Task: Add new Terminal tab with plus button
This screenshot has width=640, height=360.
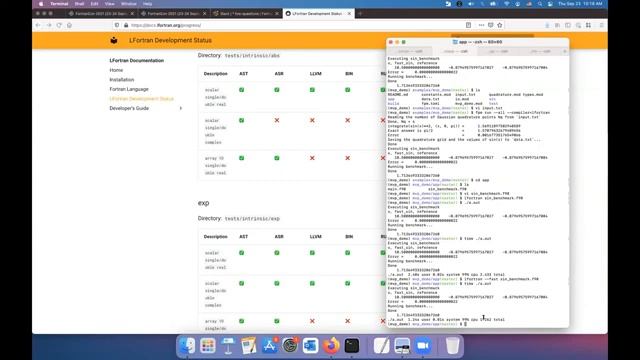Action: coord(564,51)
